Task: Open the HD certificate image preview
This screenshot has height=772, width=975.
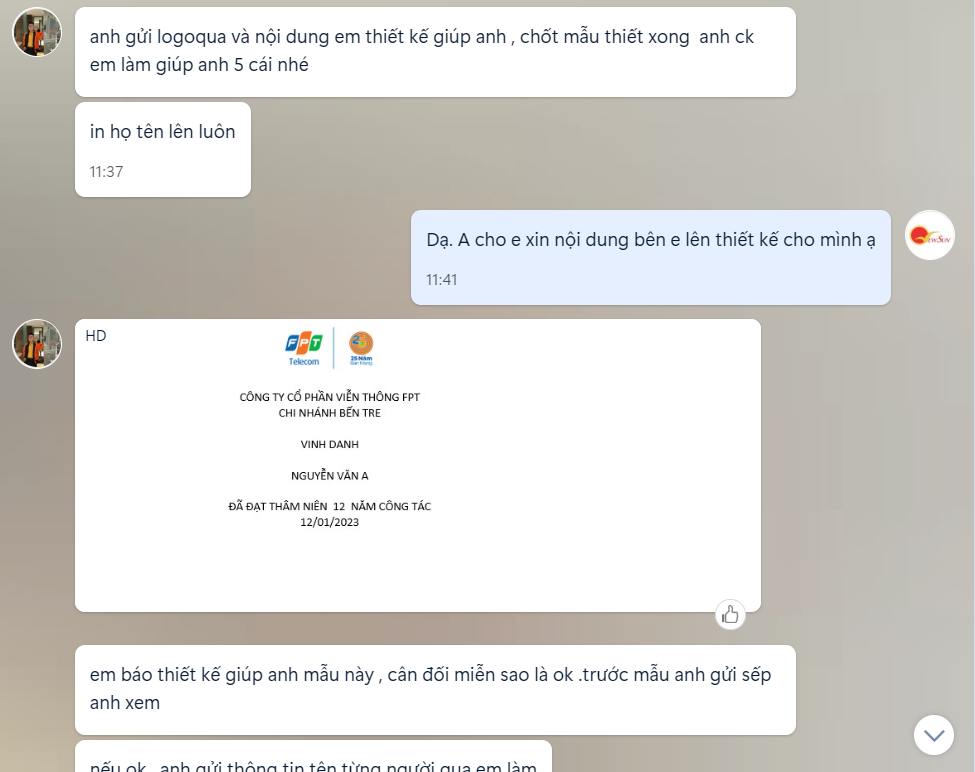Action: pos(418,466)
